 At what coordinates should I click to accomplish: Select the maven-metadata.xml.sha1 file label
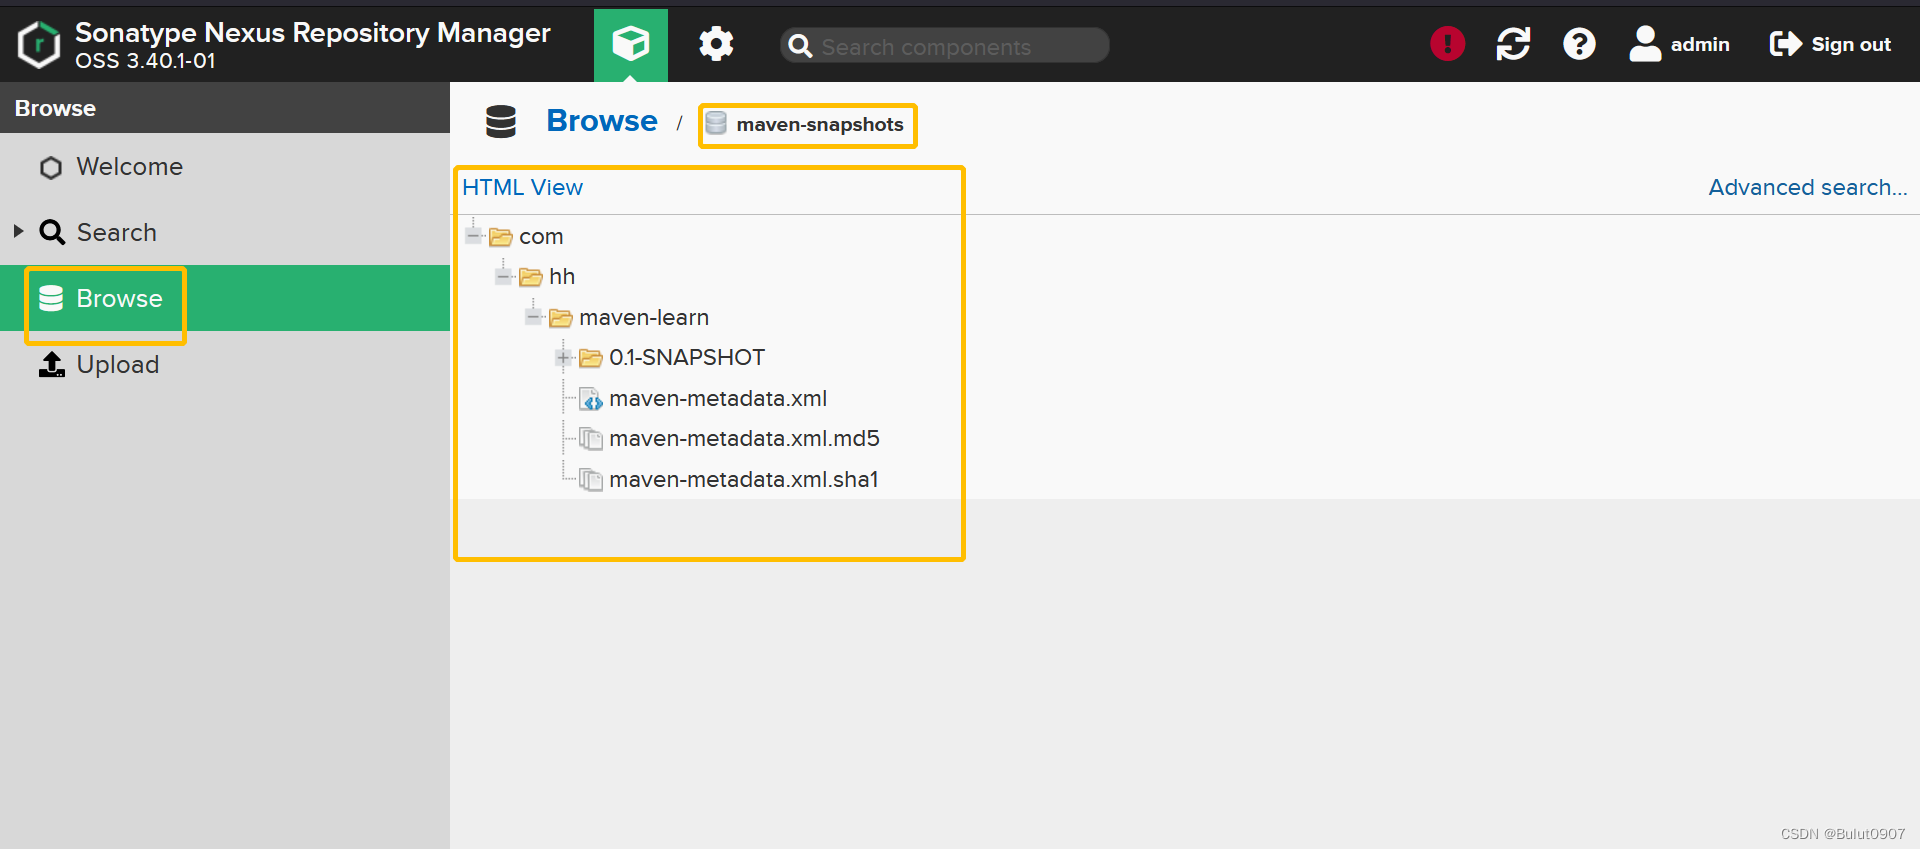(x=744, y=480)
